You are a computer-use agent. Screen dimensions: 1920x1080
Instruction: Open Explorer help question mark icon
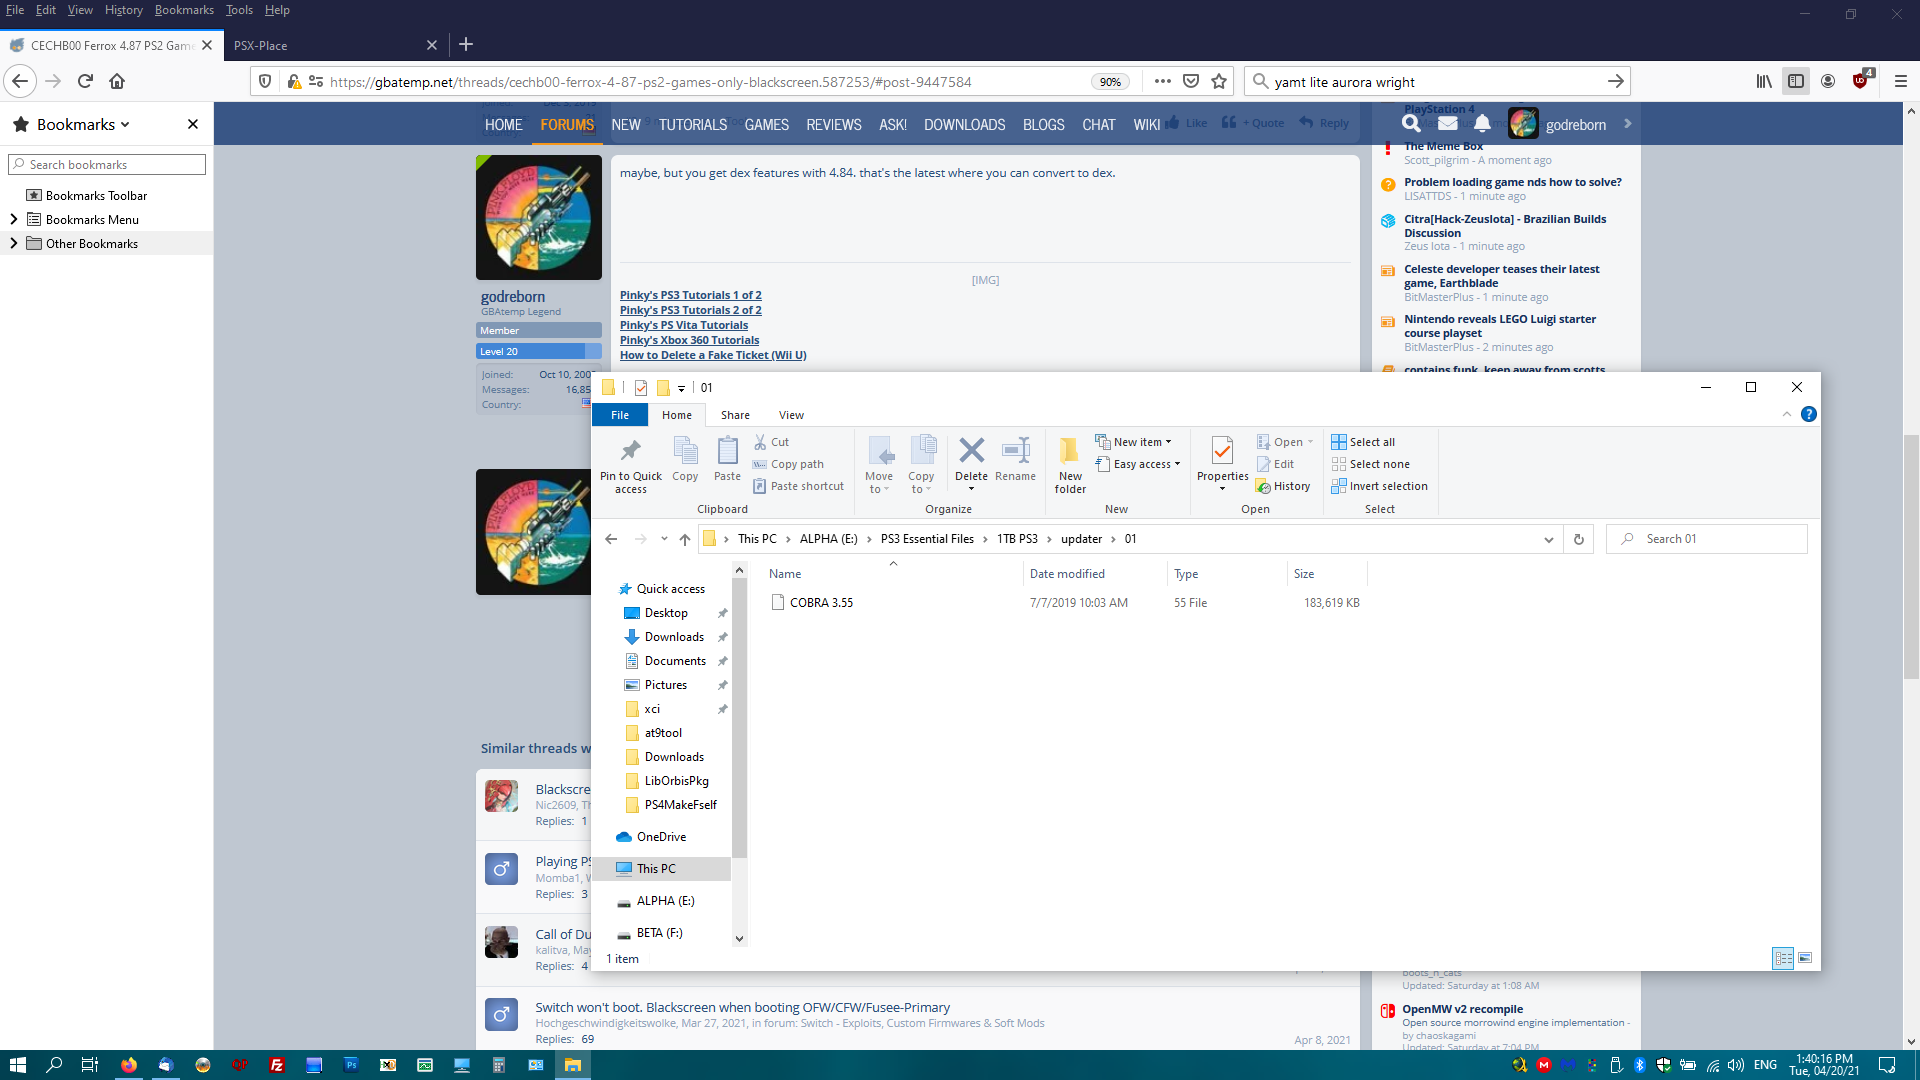[1809, 414]
